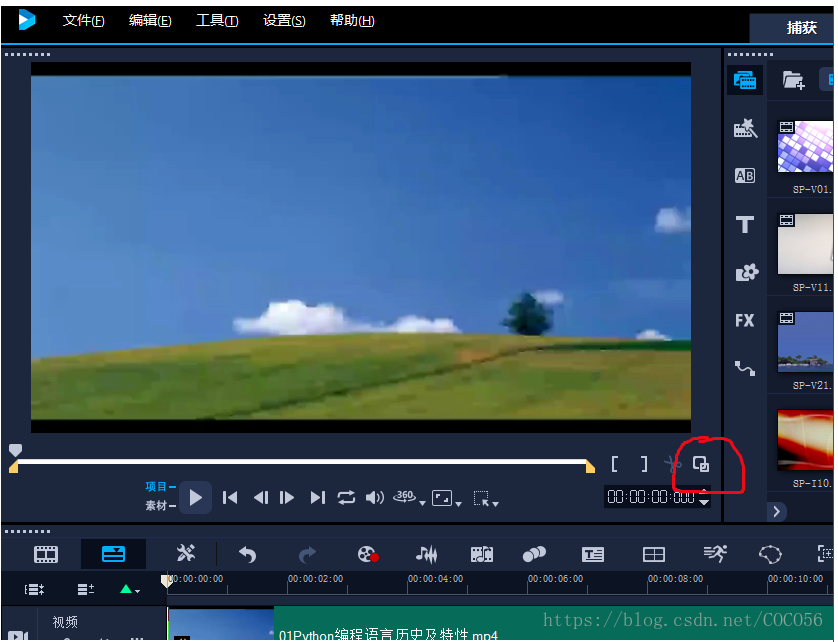Select the SP-V11 video thumbnail
This screenshot has height=642, width=838.
point(805,244)
